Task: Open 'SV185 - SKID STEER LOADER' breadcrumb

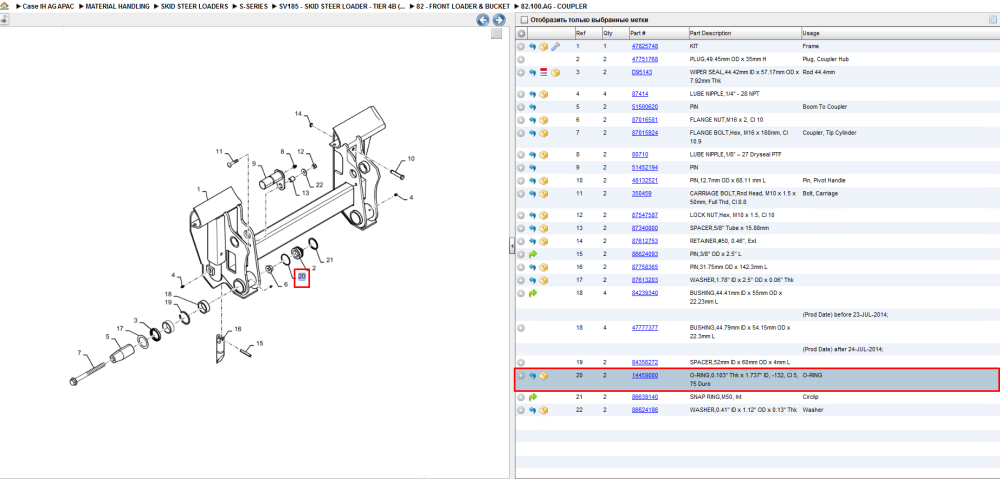Action: point(342,6)
